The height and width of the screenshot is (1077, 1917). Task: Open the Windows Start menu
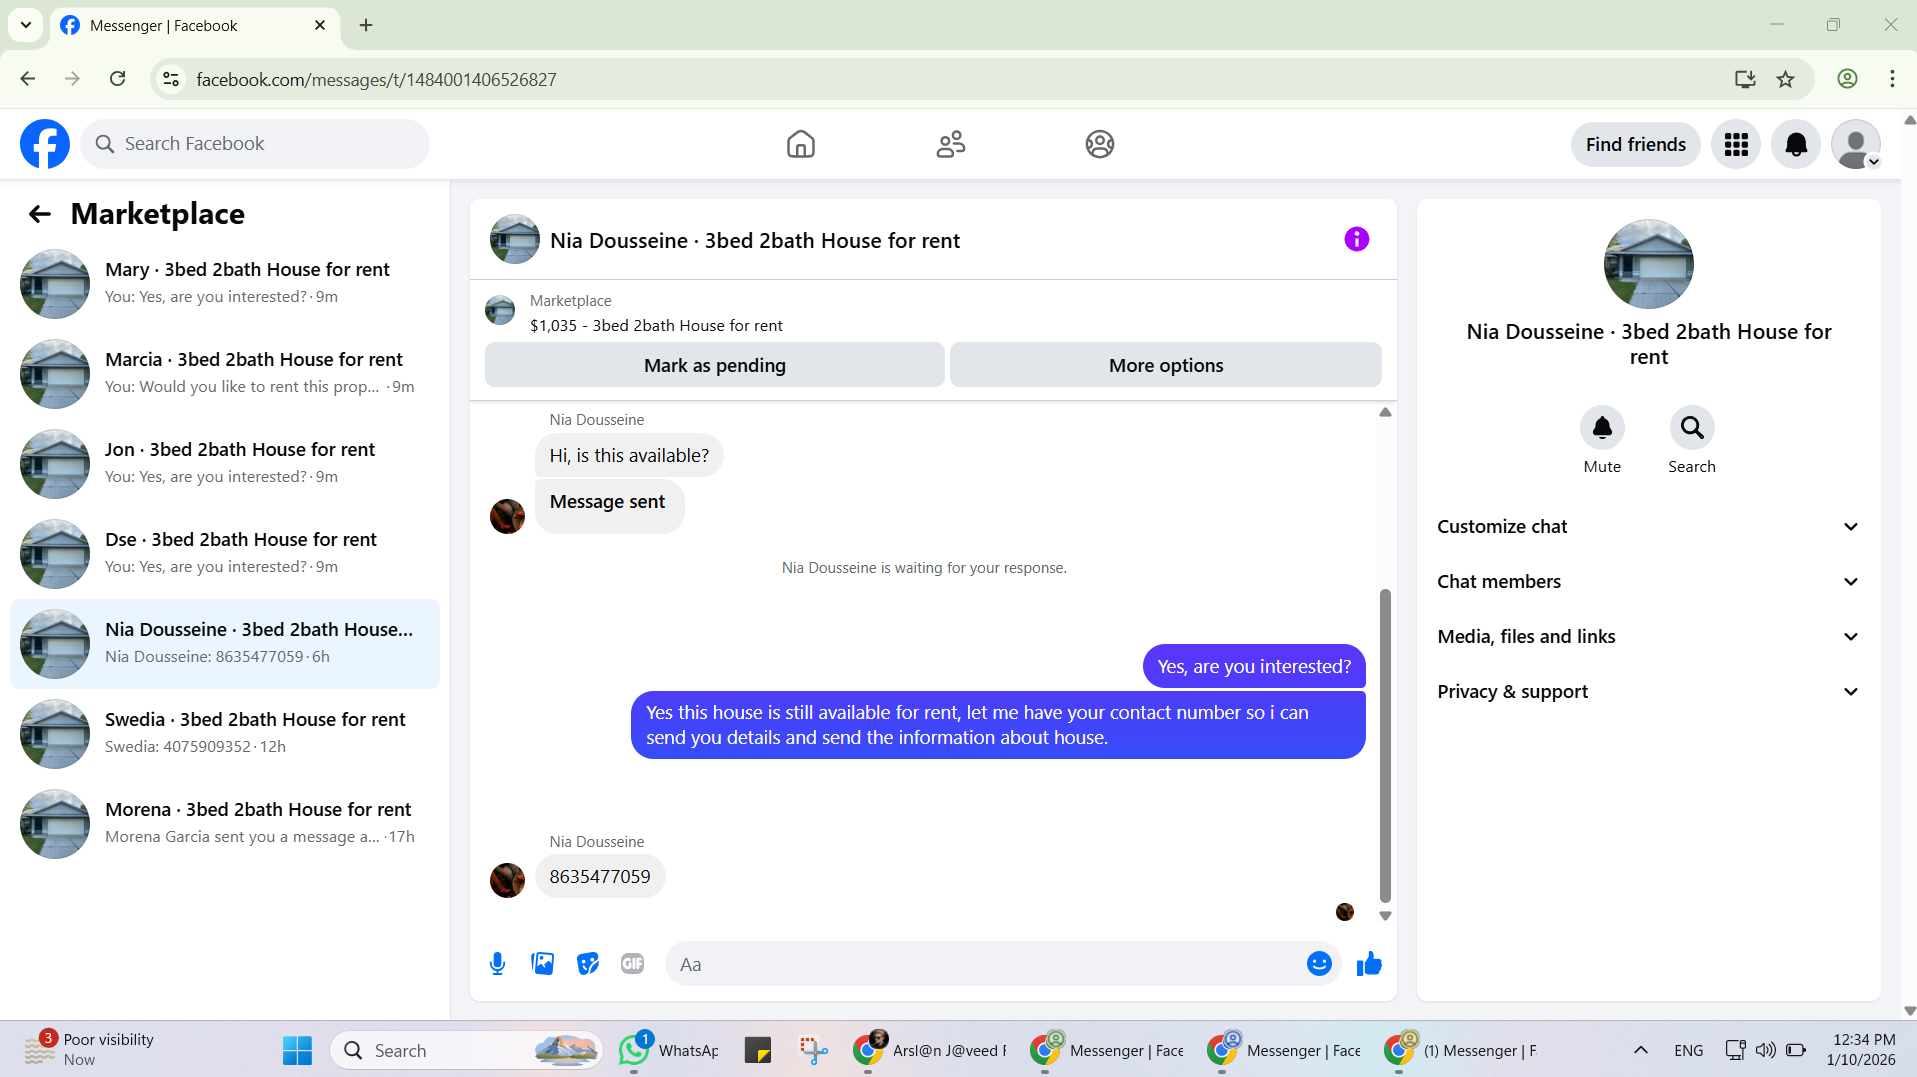click(297, 1050)
